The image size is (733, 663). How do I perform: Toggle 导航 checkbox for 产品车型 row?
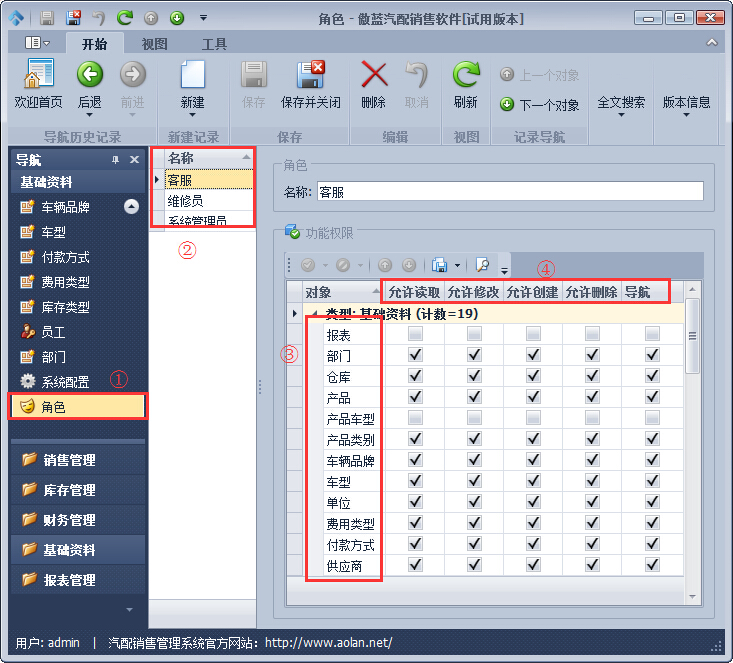coord(652,418)
